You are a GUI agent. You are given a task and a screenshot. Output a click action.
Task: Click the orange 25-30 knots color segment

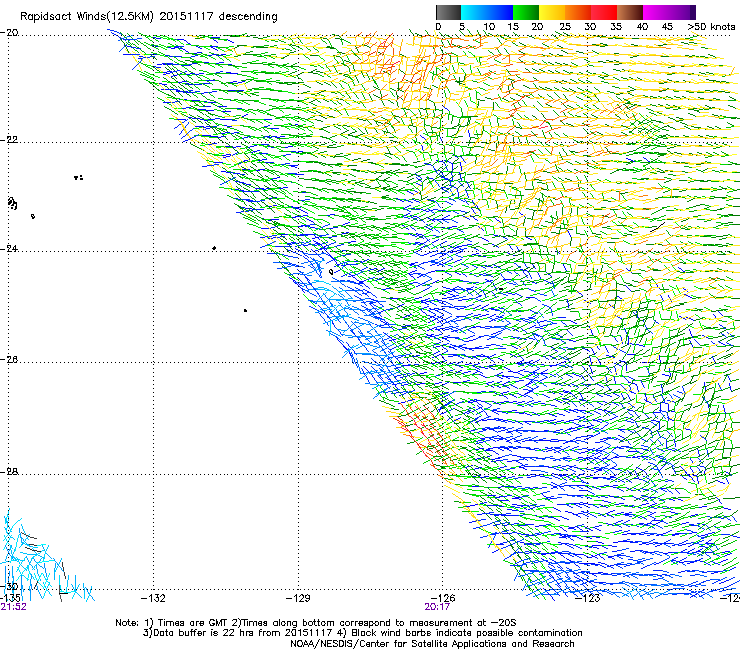point(578,12)
